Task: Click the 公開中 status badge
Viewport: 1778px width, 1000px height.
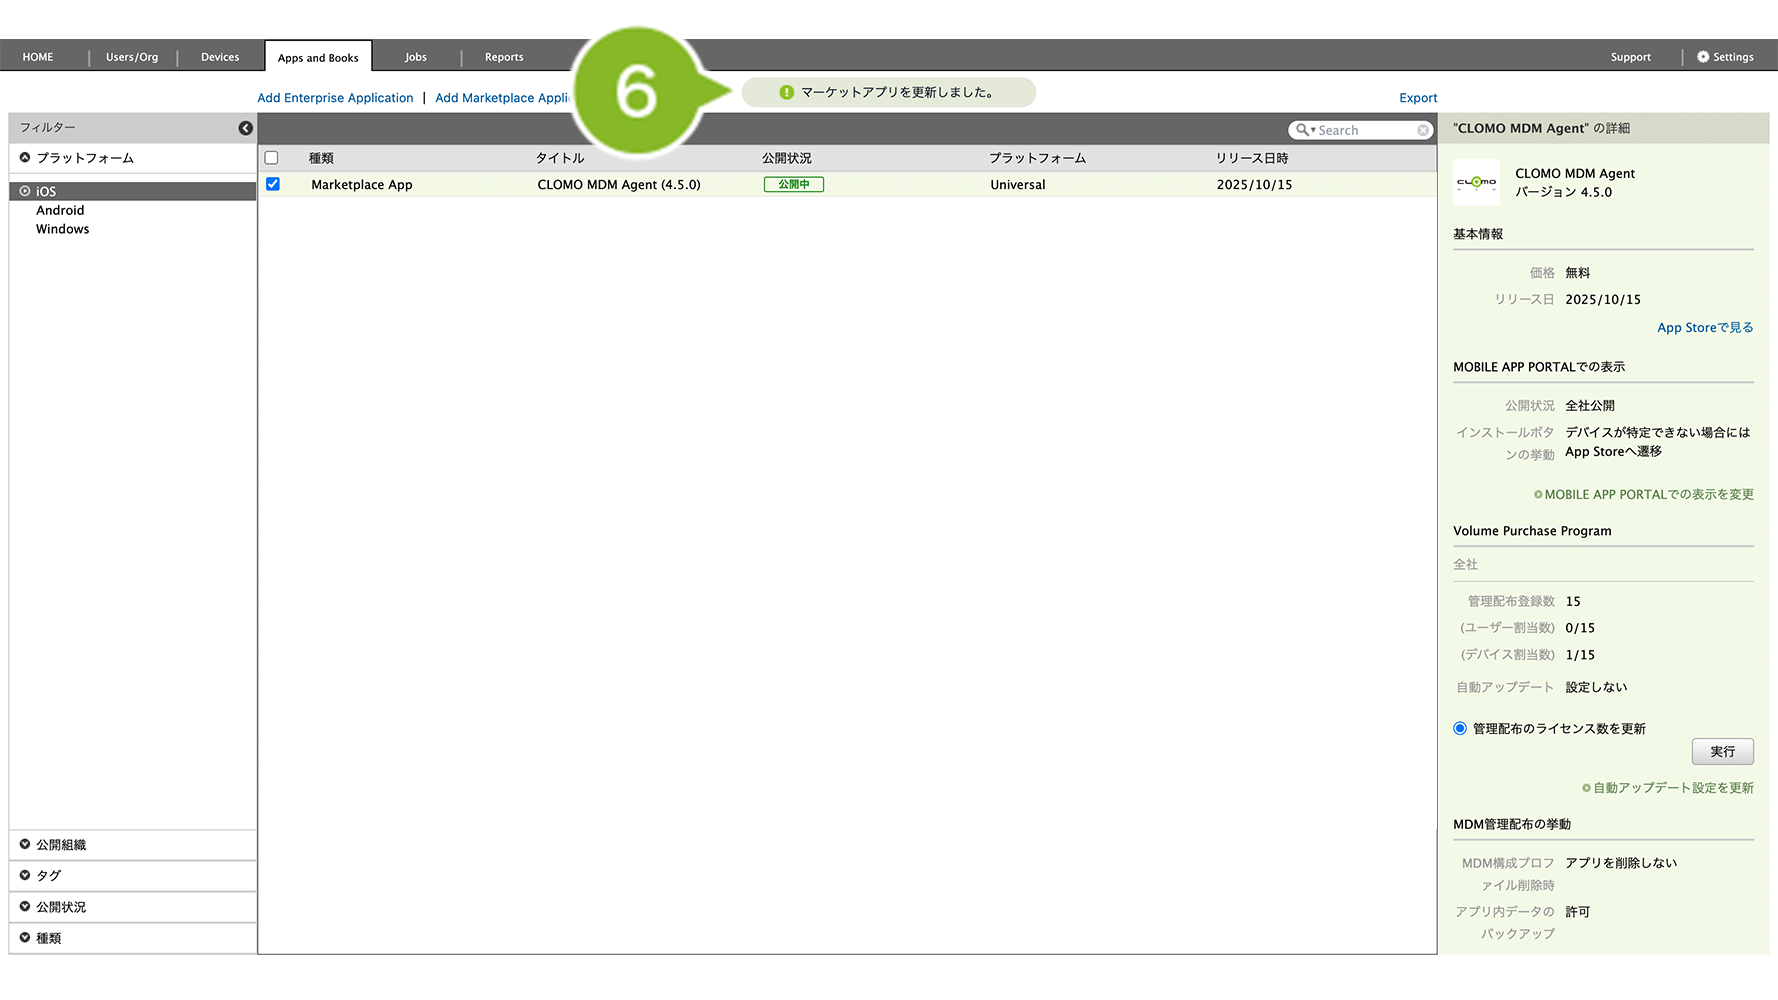Action: pos(793,184)
